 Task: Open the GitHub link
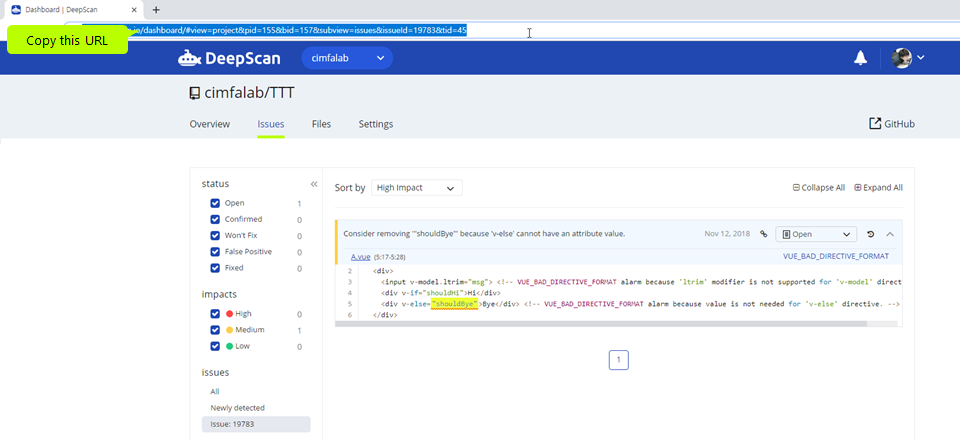899,124
